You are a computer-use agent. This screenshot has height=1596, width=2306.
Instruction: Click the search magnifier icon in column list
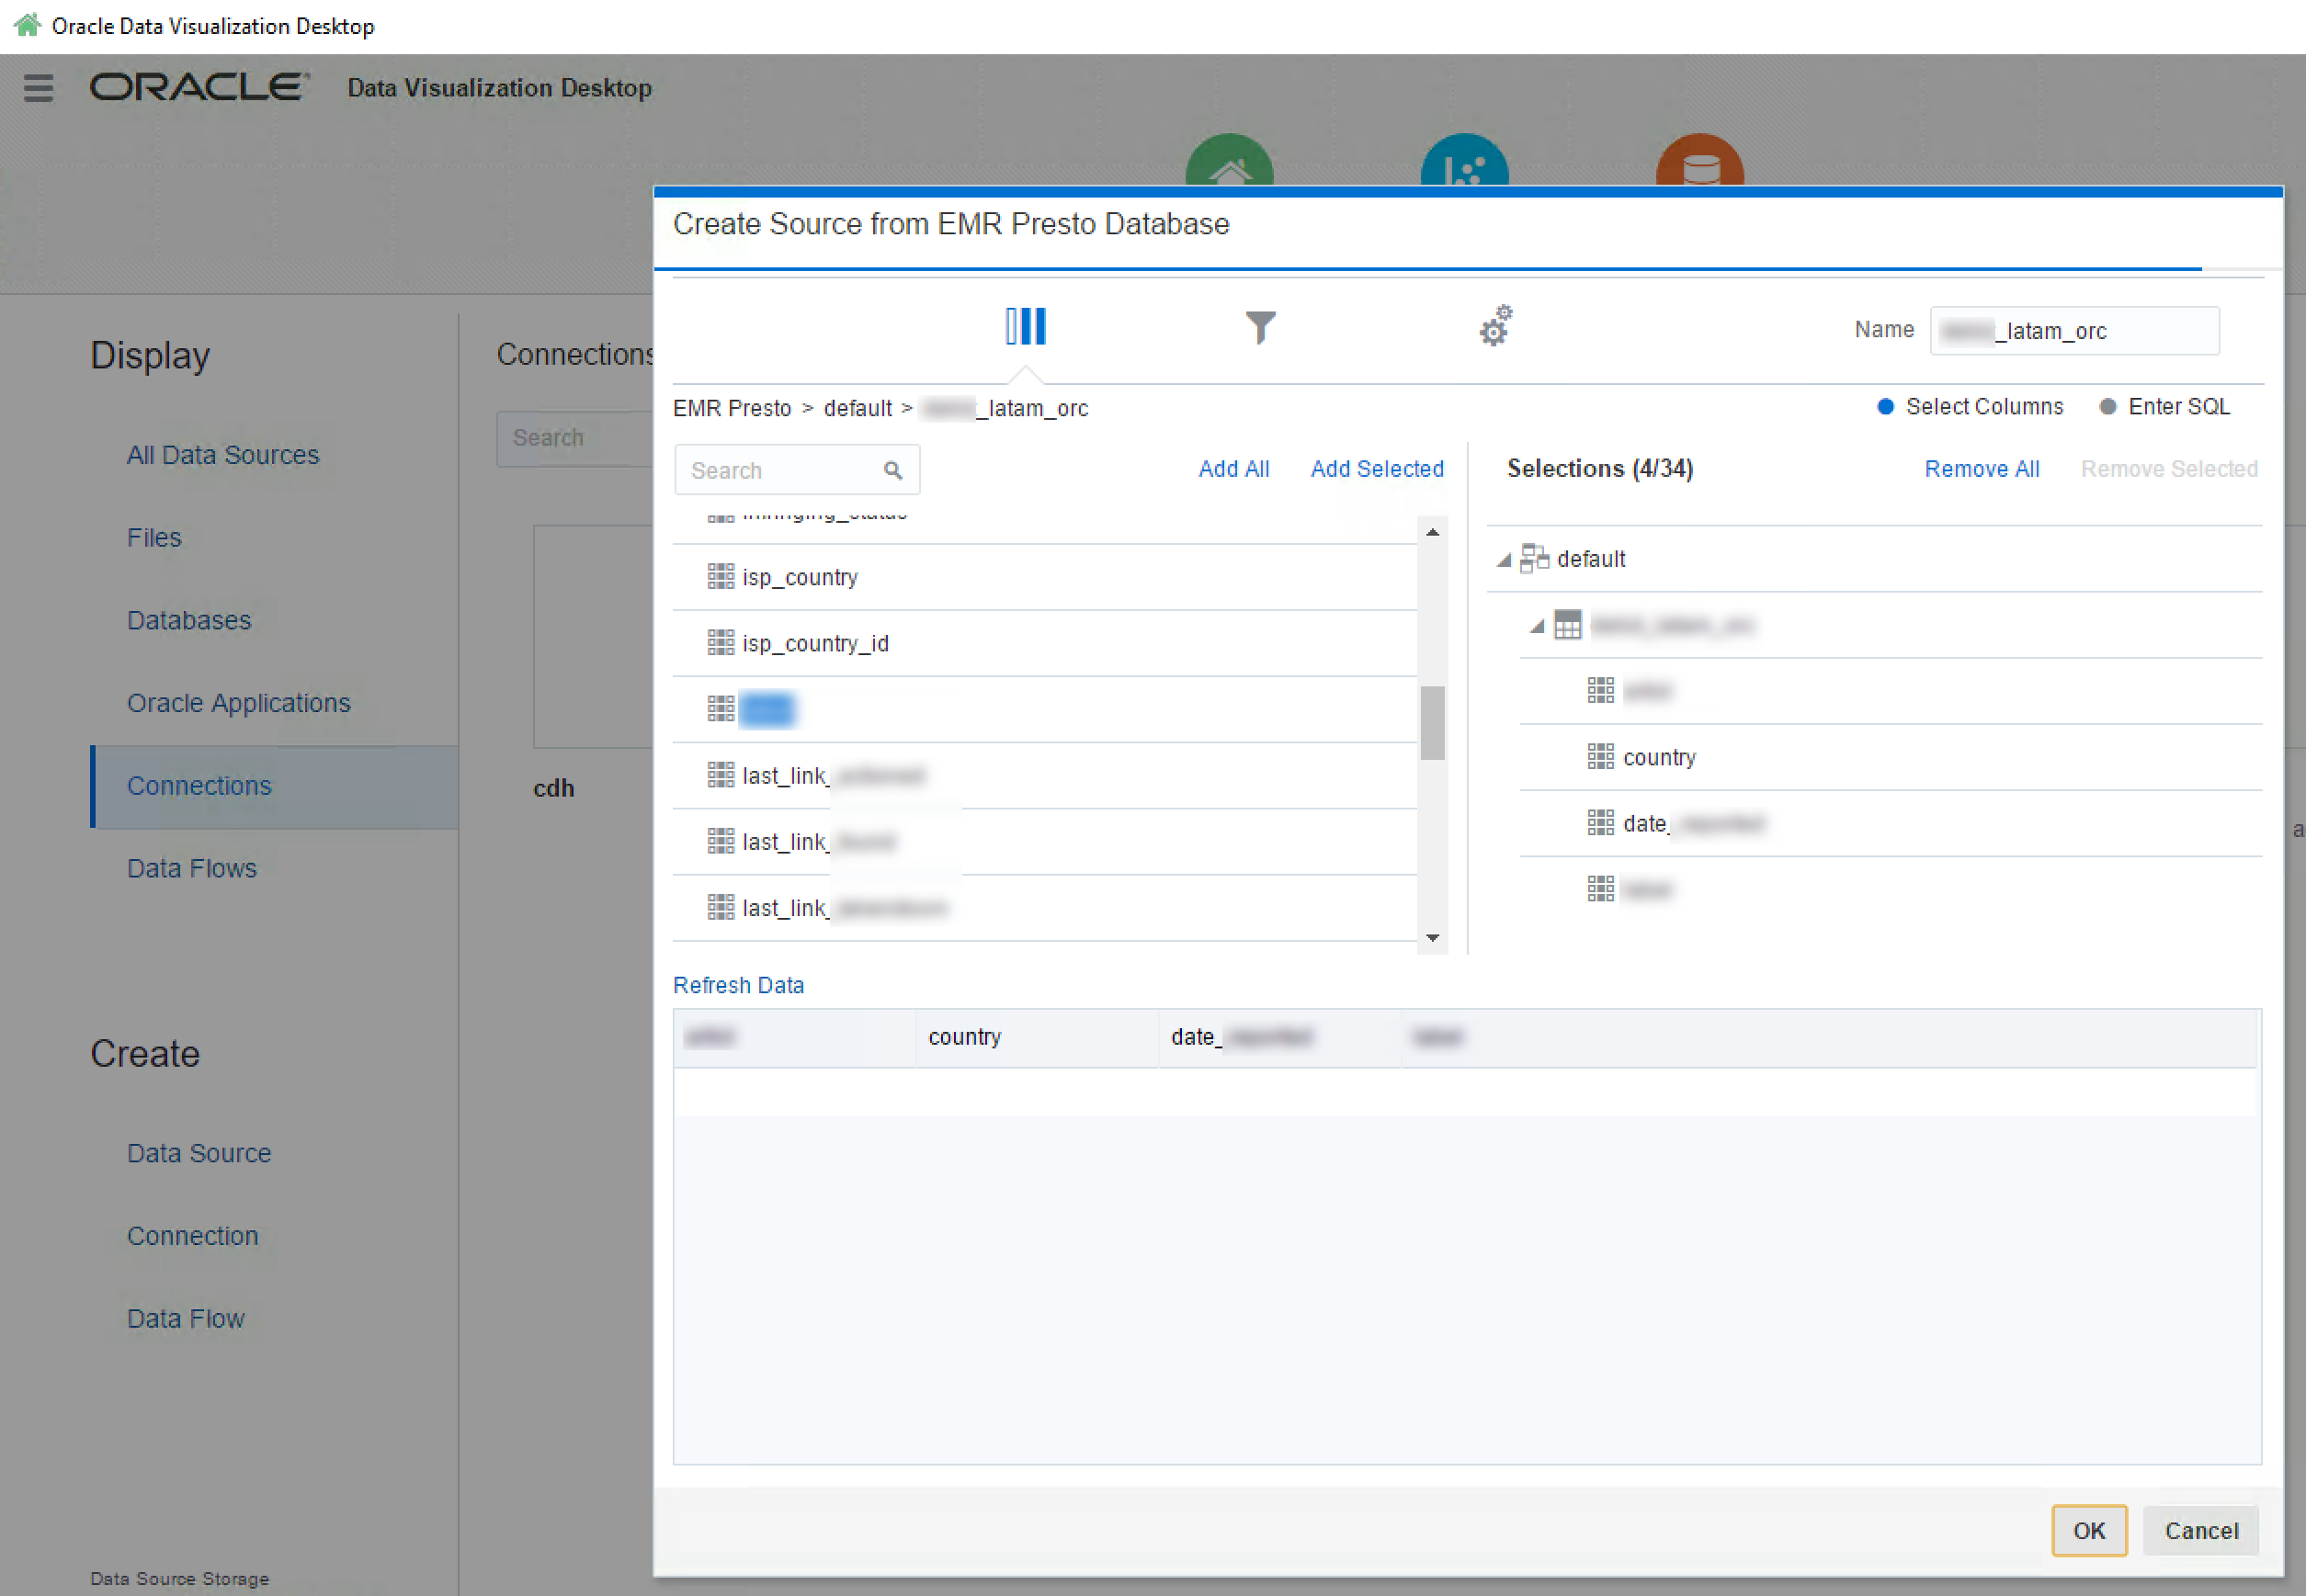(x=893, y=470)
